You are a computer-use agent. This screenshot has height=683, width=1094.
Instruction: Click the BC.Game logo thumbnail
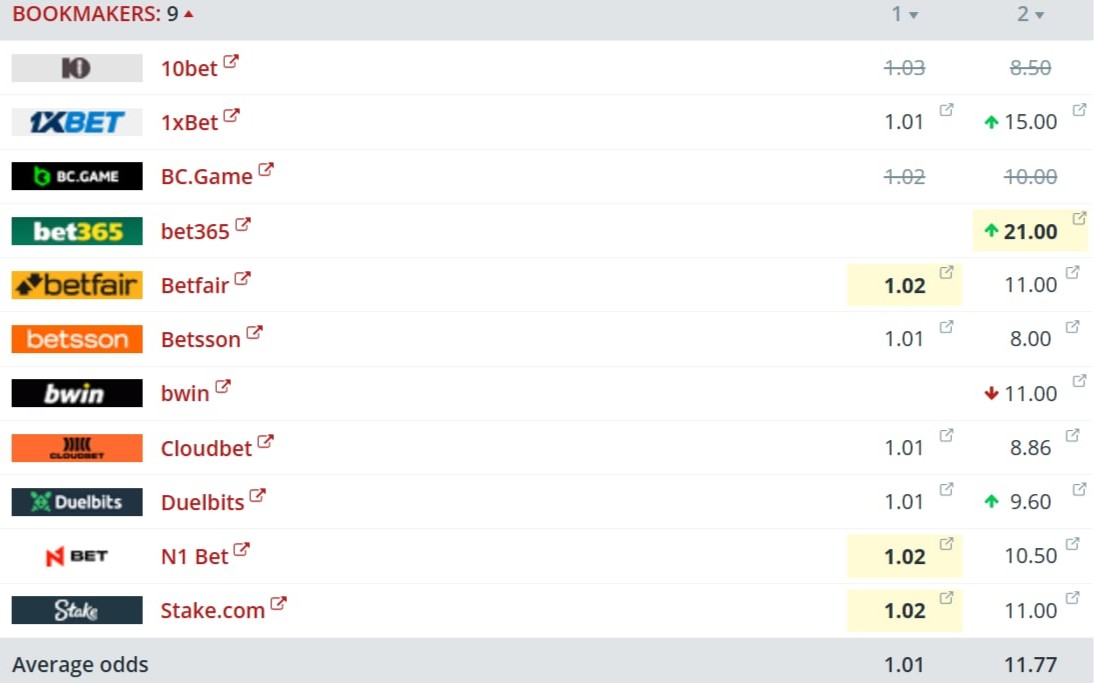[77, 176]
